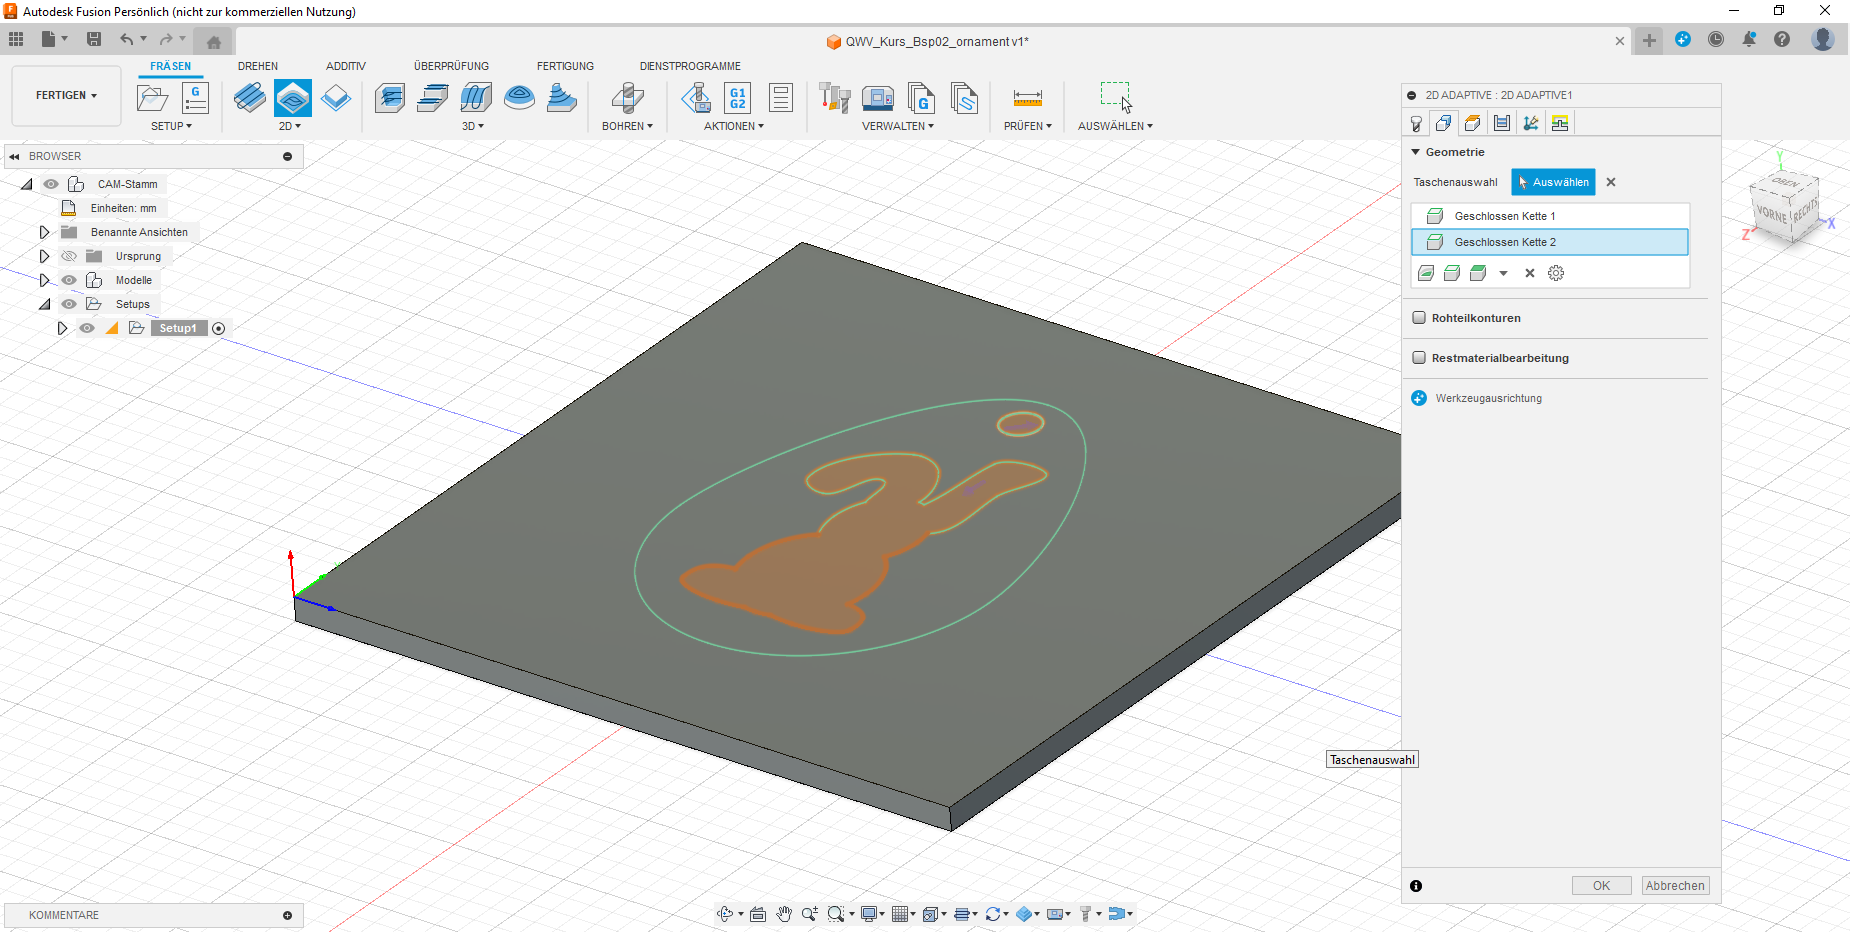This screenshot has height=932, width=1850.
Task: Click the measure ruler icon under Prüfen
Action: click(x=1027, y=98)
